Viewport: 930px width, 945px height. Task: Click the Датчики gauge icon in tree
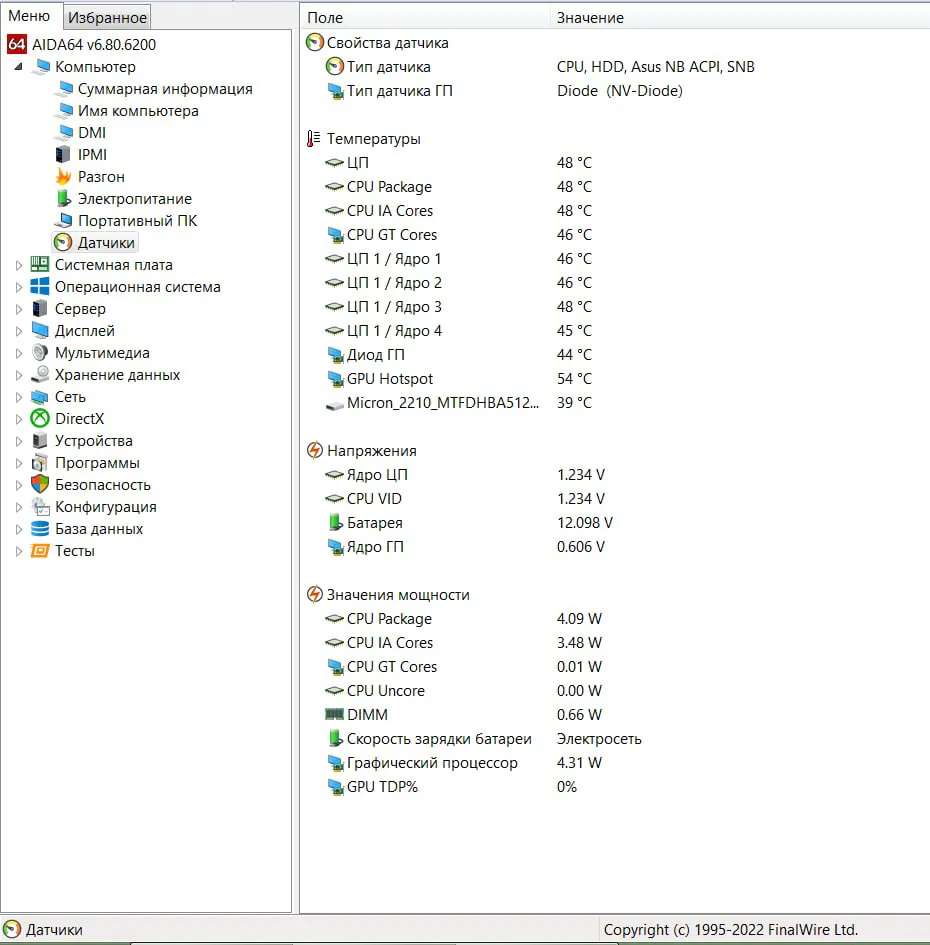[x=63, y=242]
